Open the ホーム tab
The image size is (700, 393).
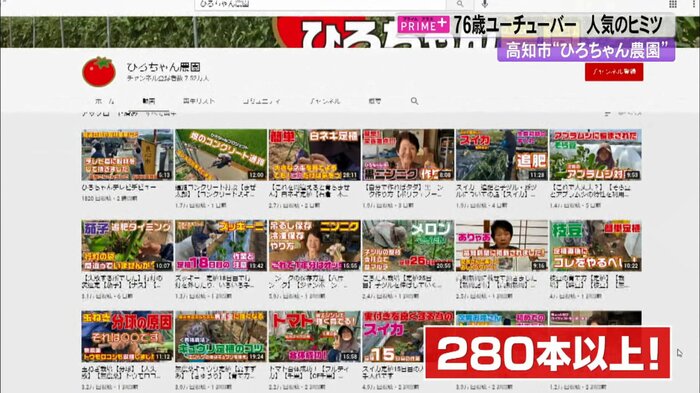click(104, 101)
